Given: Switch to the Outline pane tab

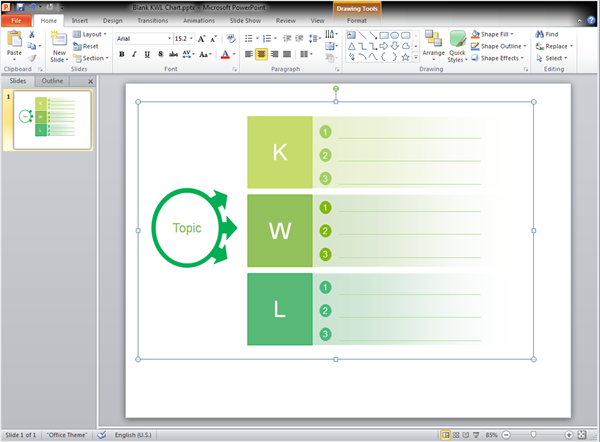Looking at the screenshot, I should tap(52, 81).
